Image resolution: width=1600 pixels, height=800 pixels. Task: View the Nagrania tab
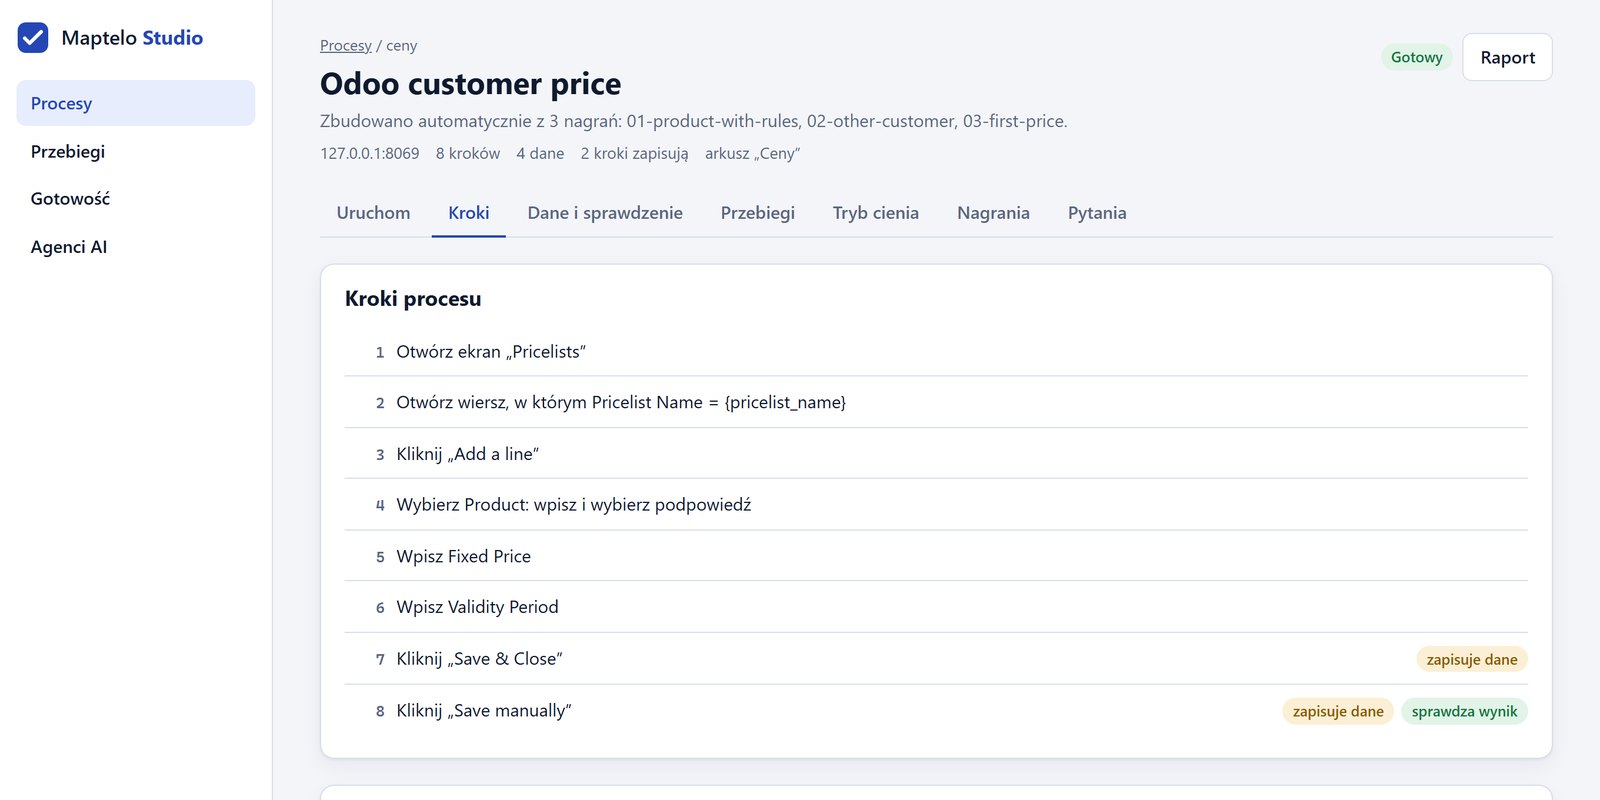(x=993, y=213)
